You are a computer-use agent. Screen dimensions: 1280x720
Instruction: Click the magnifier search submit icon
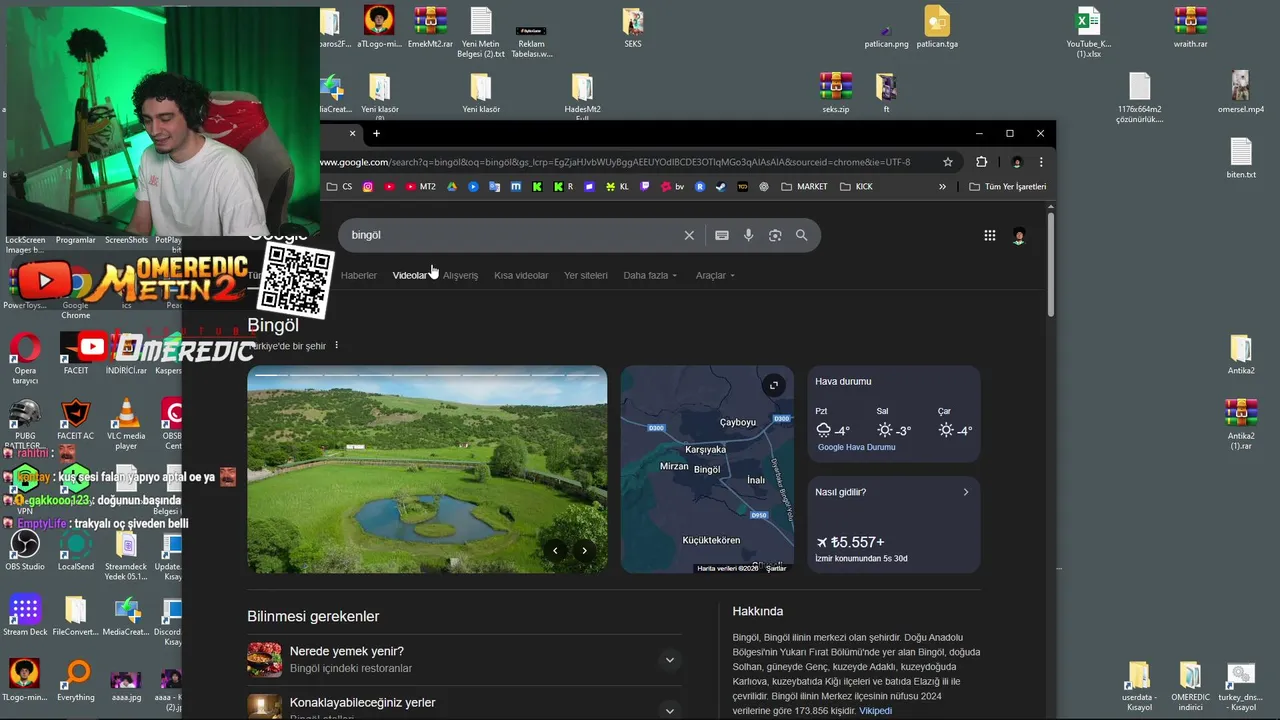(x=801, y=235)
